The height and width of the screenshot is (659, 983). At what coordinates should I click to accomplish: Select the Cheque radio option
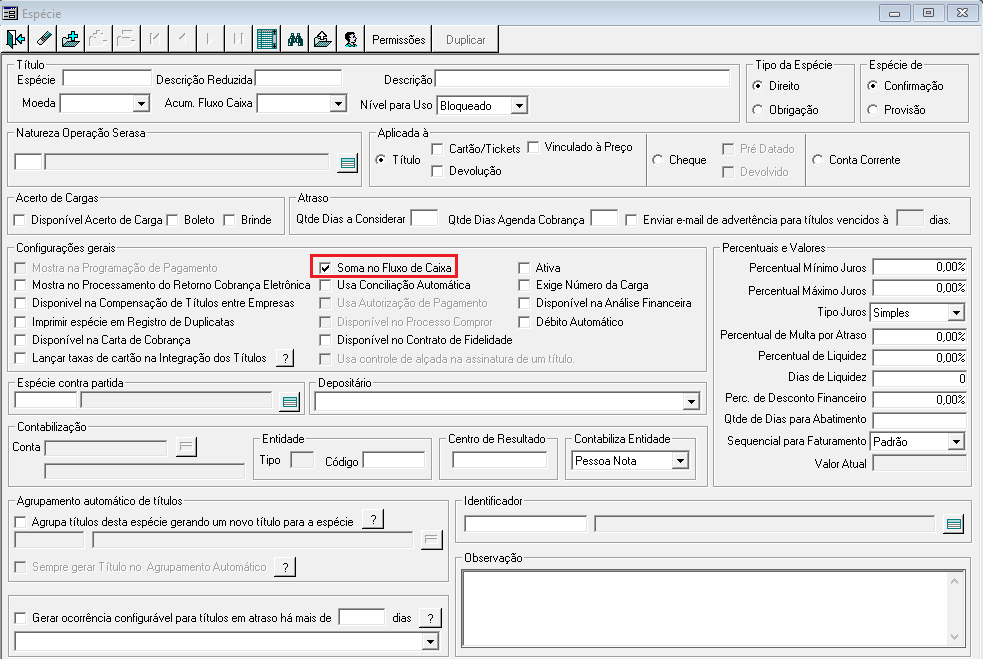tap(658, 160)
